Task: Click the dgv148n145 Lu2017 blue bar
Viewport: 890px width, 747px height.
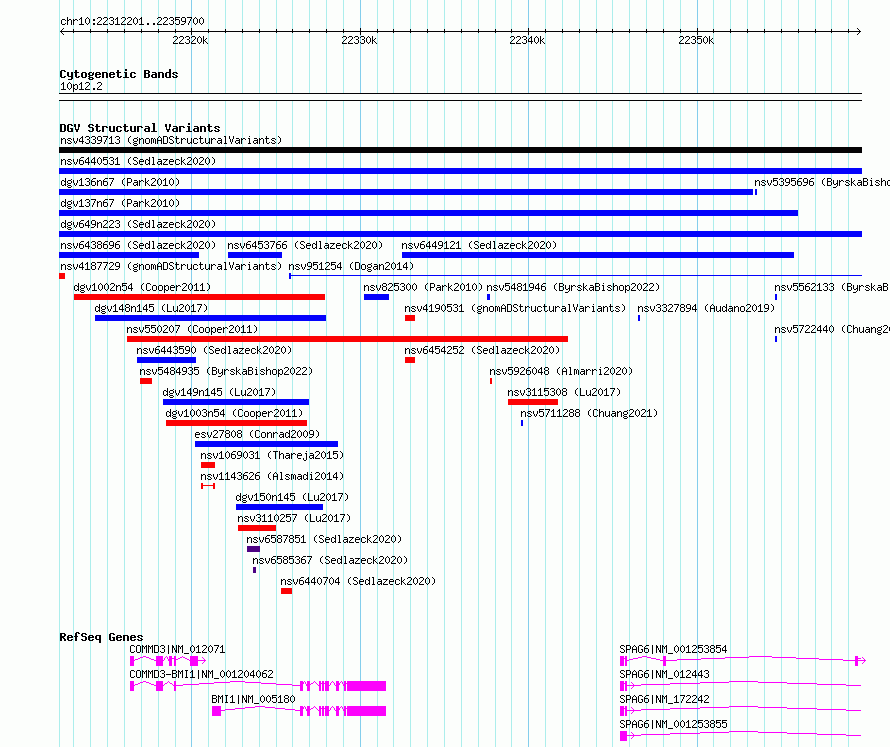Action: pos(211,318)
